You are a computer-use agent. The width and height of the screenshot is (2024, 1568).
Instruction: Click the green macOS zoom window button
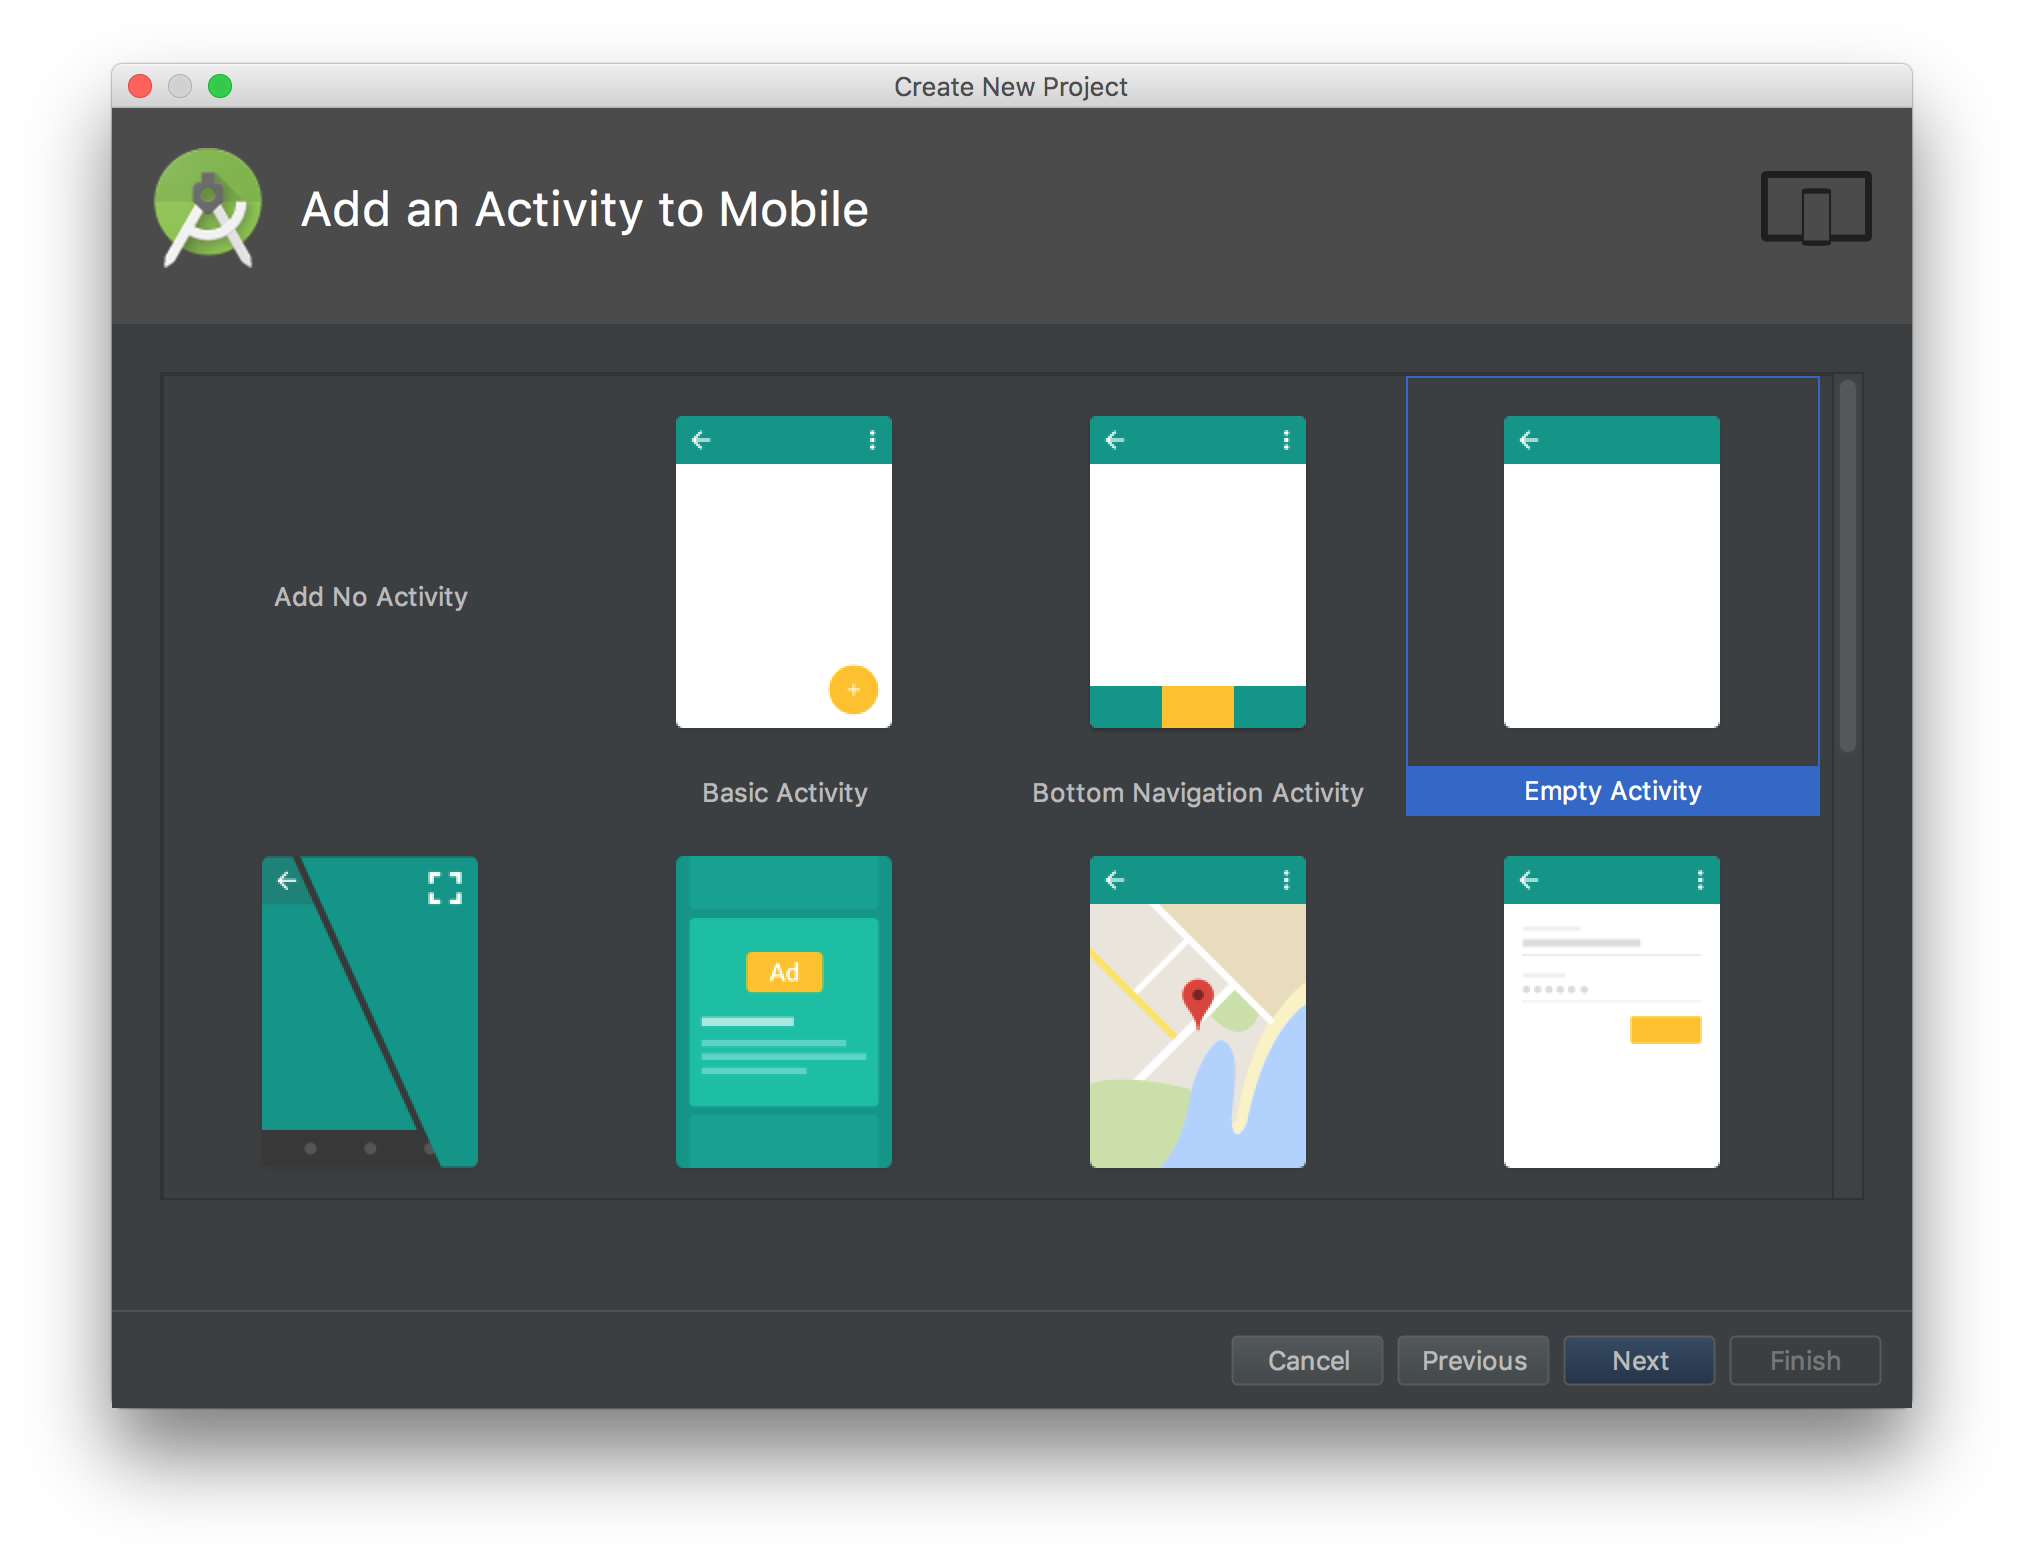click(x=220, y=86)
